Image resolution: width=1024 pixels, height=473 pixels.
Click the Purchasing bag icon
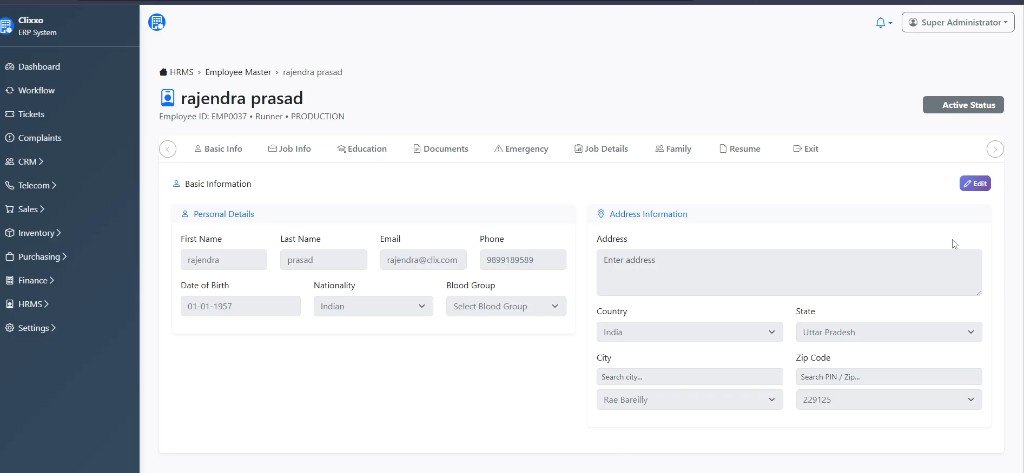click(9, 257)
